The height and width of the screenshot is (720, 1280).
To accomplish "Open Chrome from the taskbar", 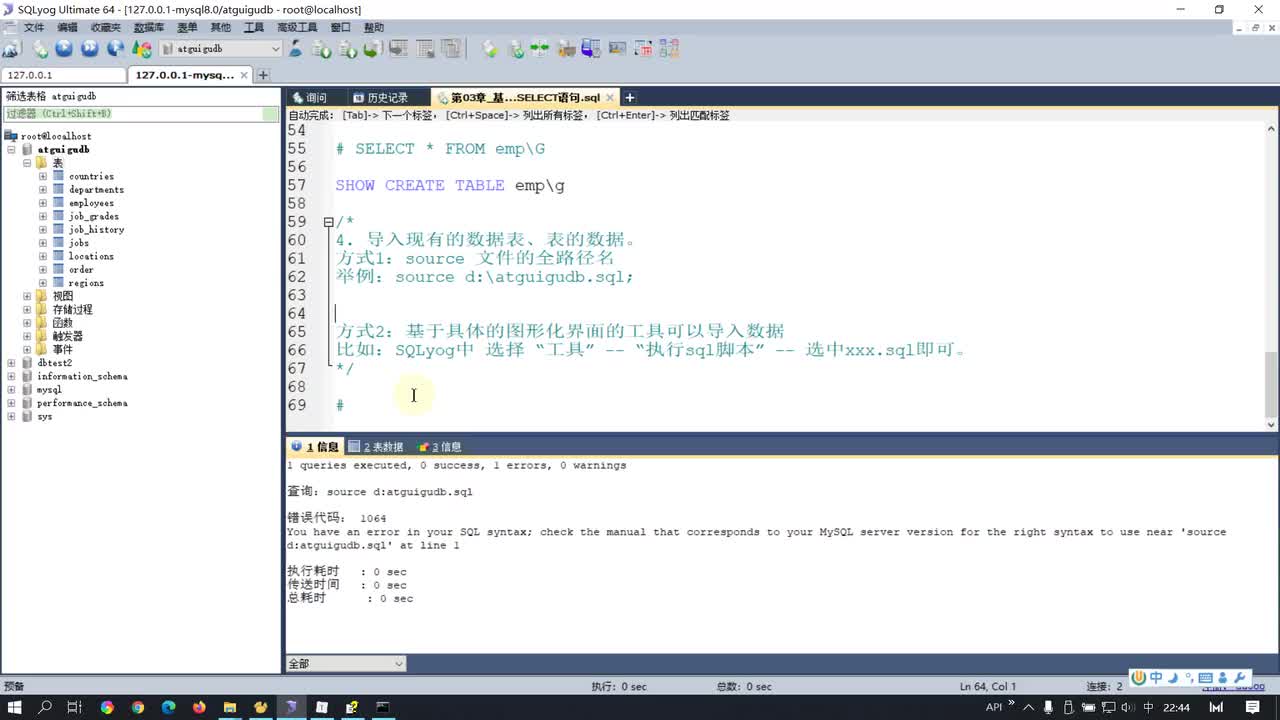I will [107, 707].
